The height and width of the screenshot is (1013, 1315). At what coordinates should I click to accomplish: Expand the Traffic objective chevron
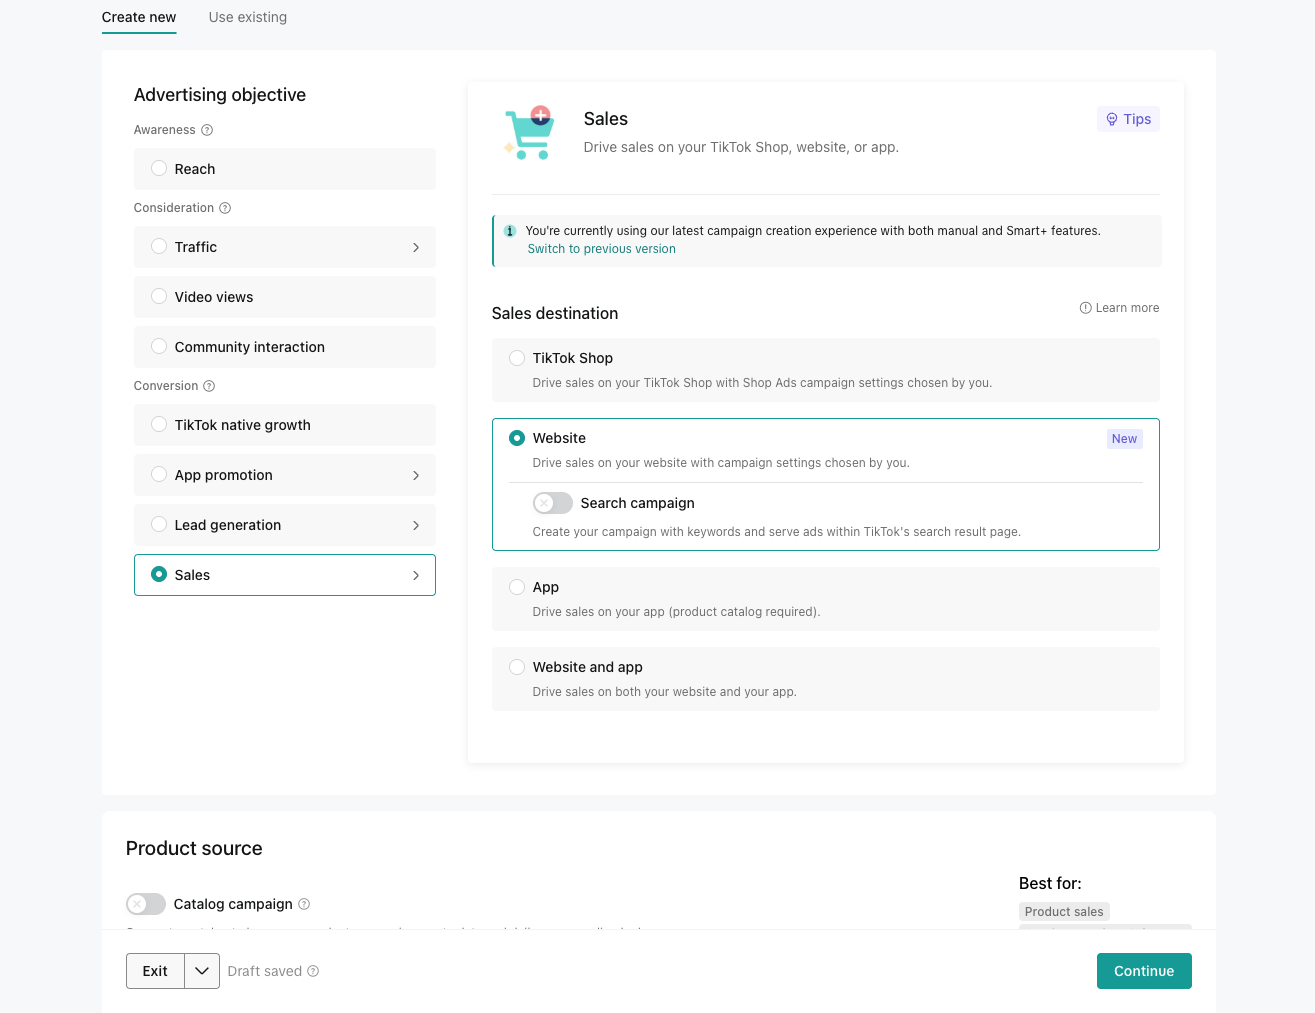(x=416, y=247)
